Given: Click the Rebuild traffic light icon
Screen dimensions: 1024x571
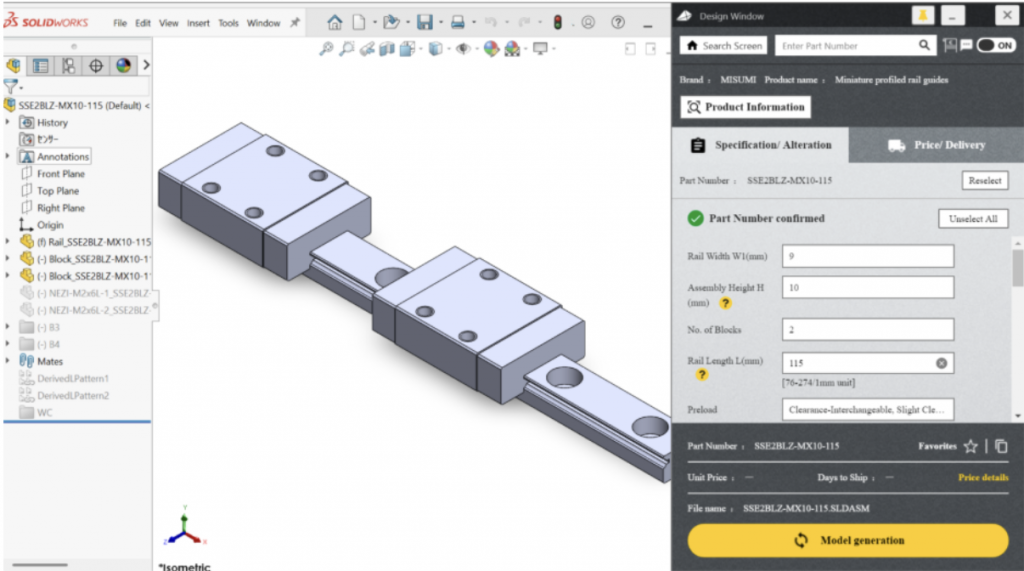Looking at the screenshot, I should [x=557, y=22].
